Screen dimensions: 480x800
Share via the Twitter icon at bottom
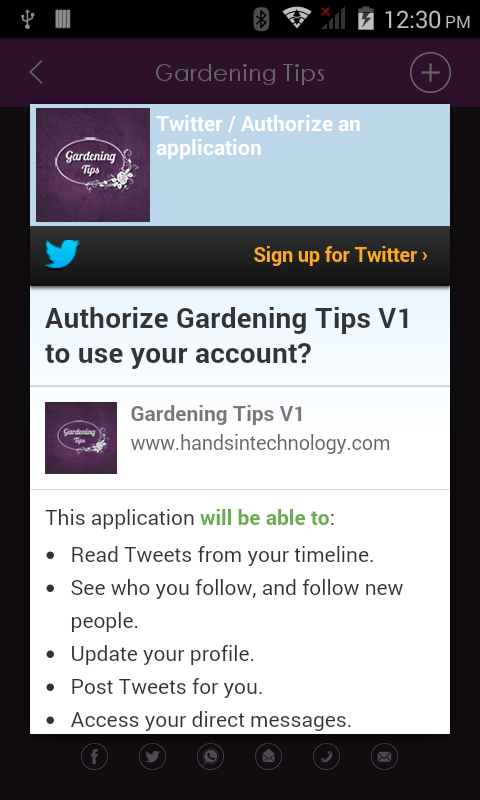click(153, 756)
